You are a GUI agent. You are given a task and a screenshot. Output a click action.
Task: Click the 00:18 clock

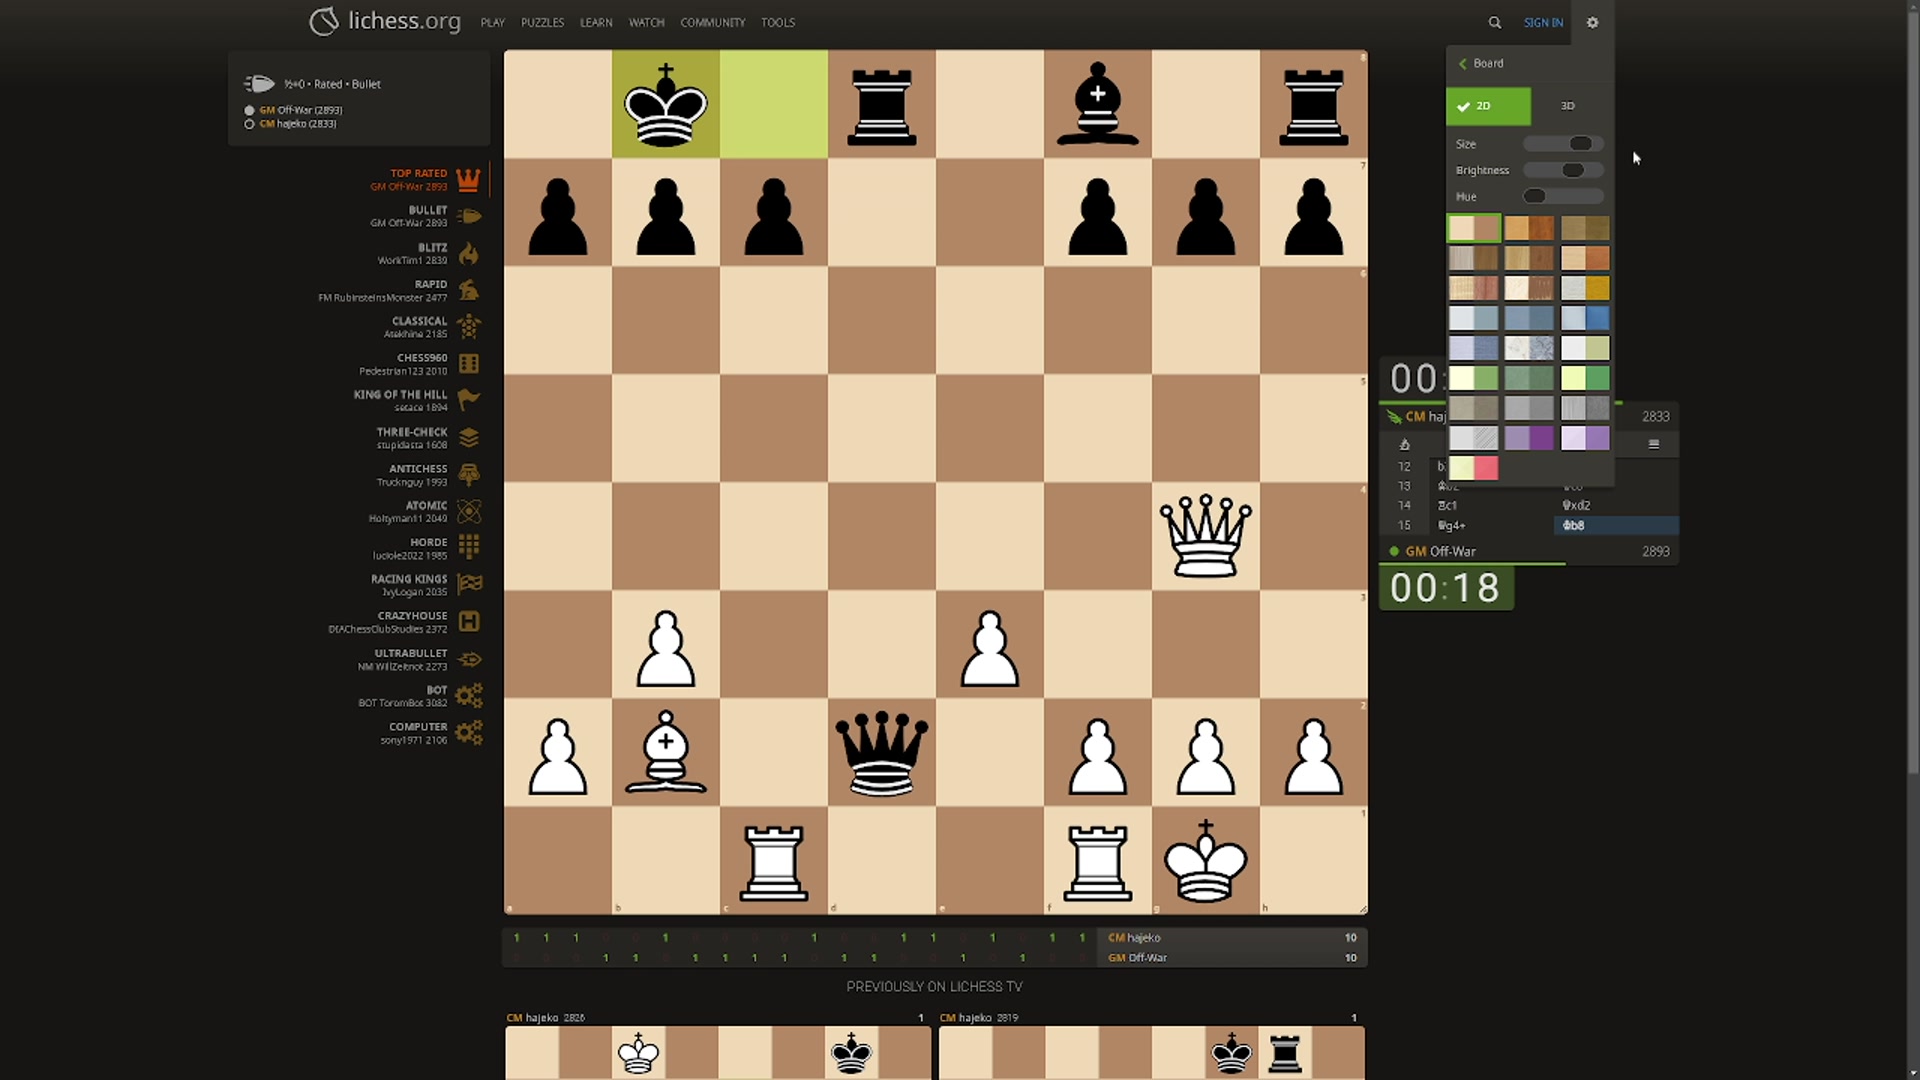point(1446,588)
